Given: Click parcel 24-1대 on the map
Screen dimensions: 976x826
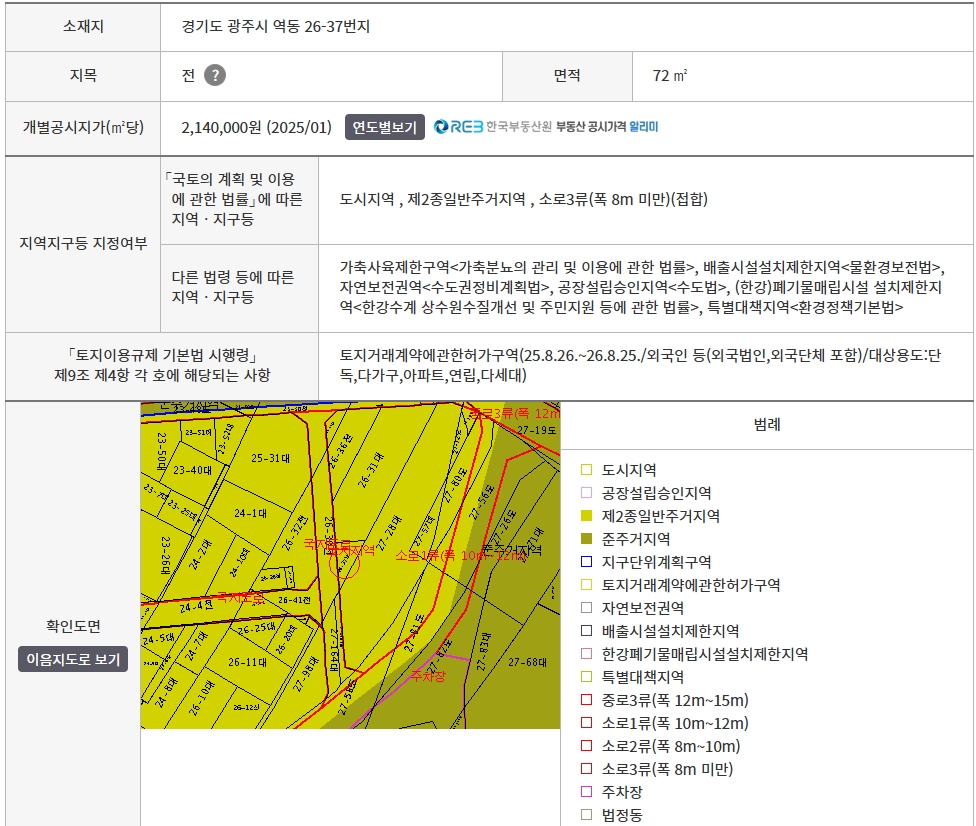Looking at the screenshot, I should click(x=250, y=513).
